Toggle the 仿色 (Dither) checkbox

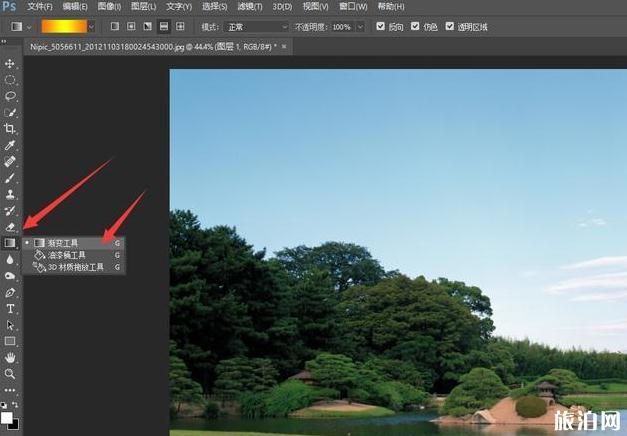tap(415, 26)
